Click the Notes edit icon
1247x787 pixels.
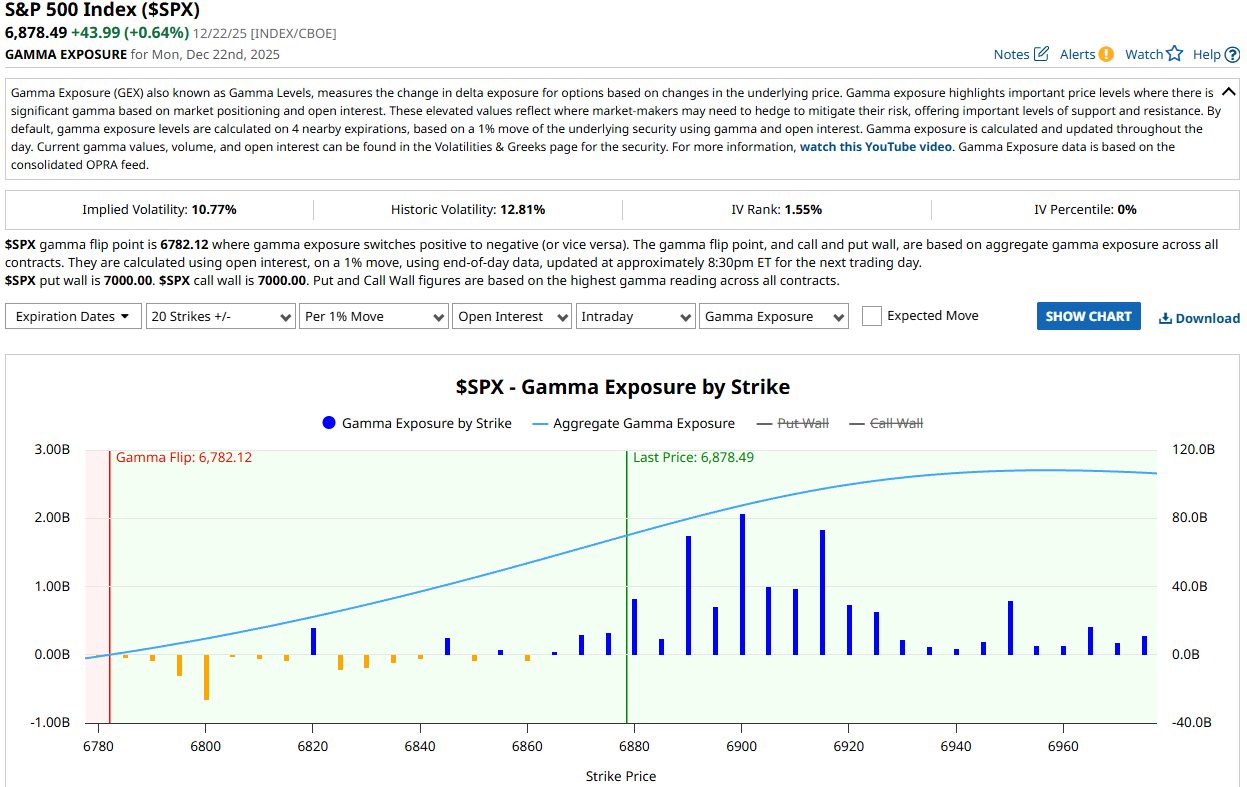click(1040, 54)
